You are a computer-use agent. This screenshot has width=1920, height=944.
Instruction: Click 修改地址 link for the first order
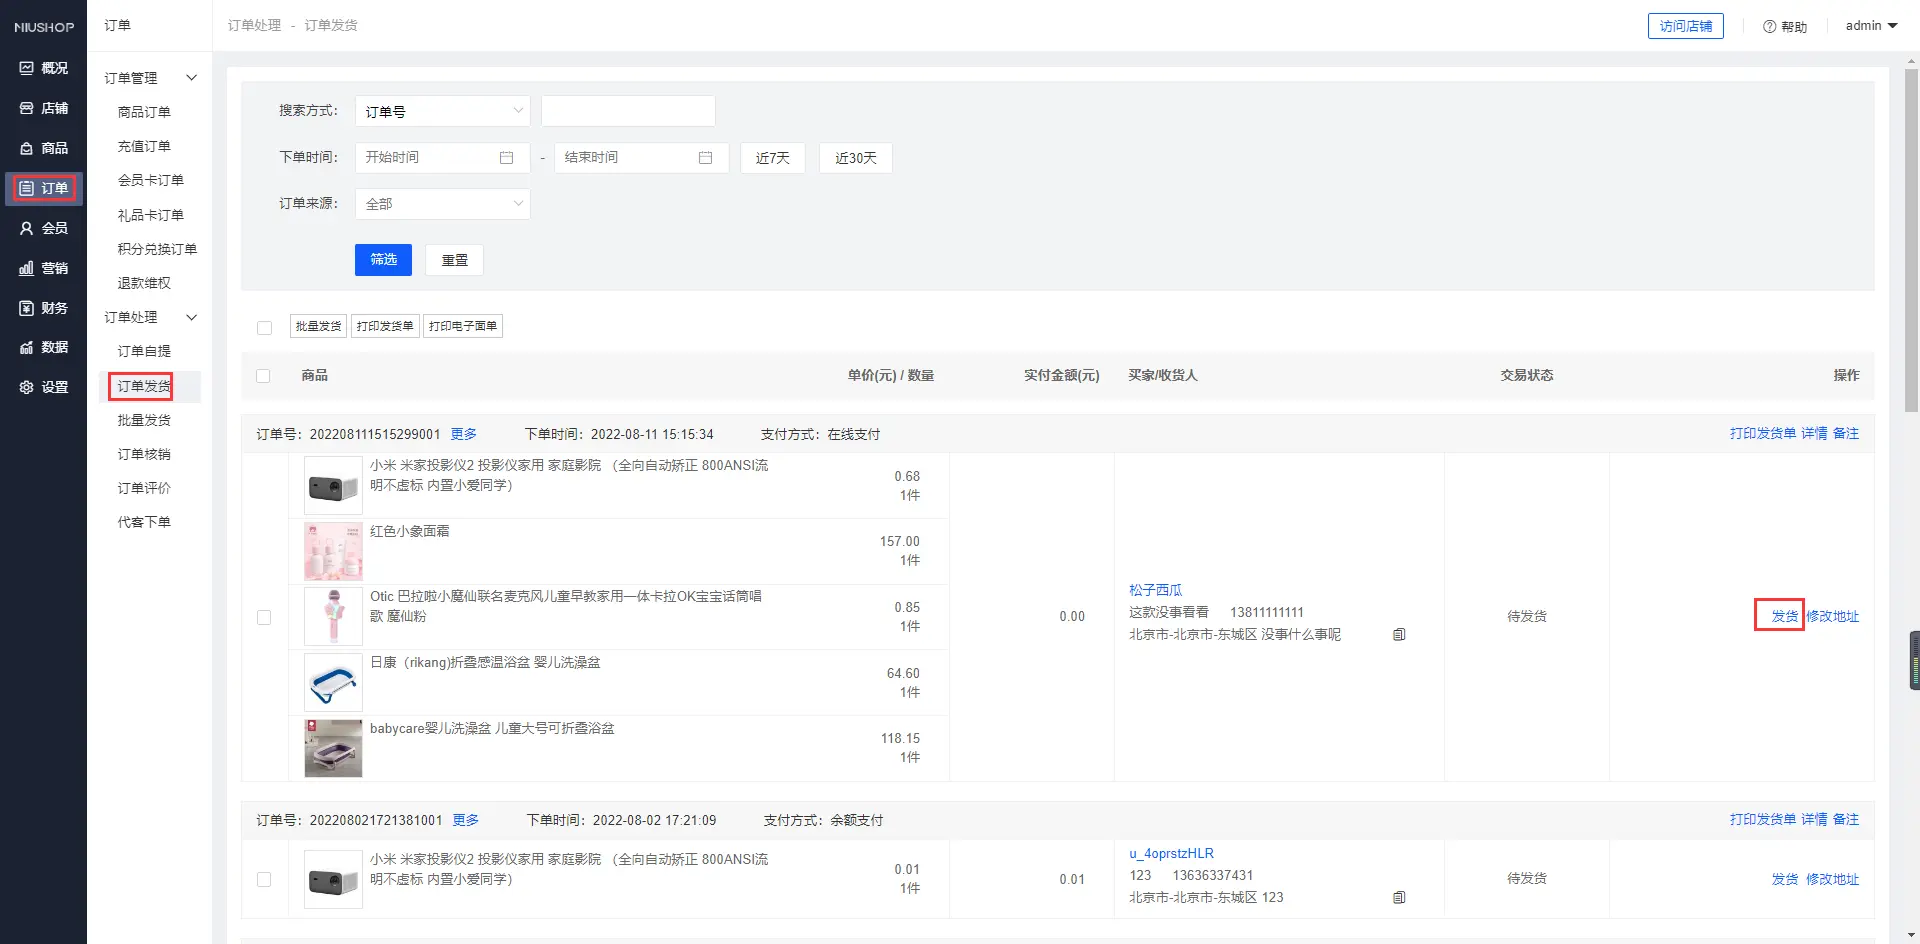[1832, 616]
